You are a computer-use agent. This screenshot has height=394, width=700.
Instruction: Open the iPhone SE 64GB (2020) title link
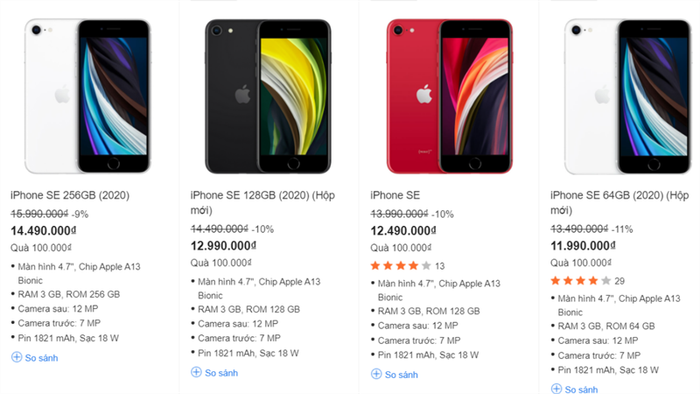[620, 203]
